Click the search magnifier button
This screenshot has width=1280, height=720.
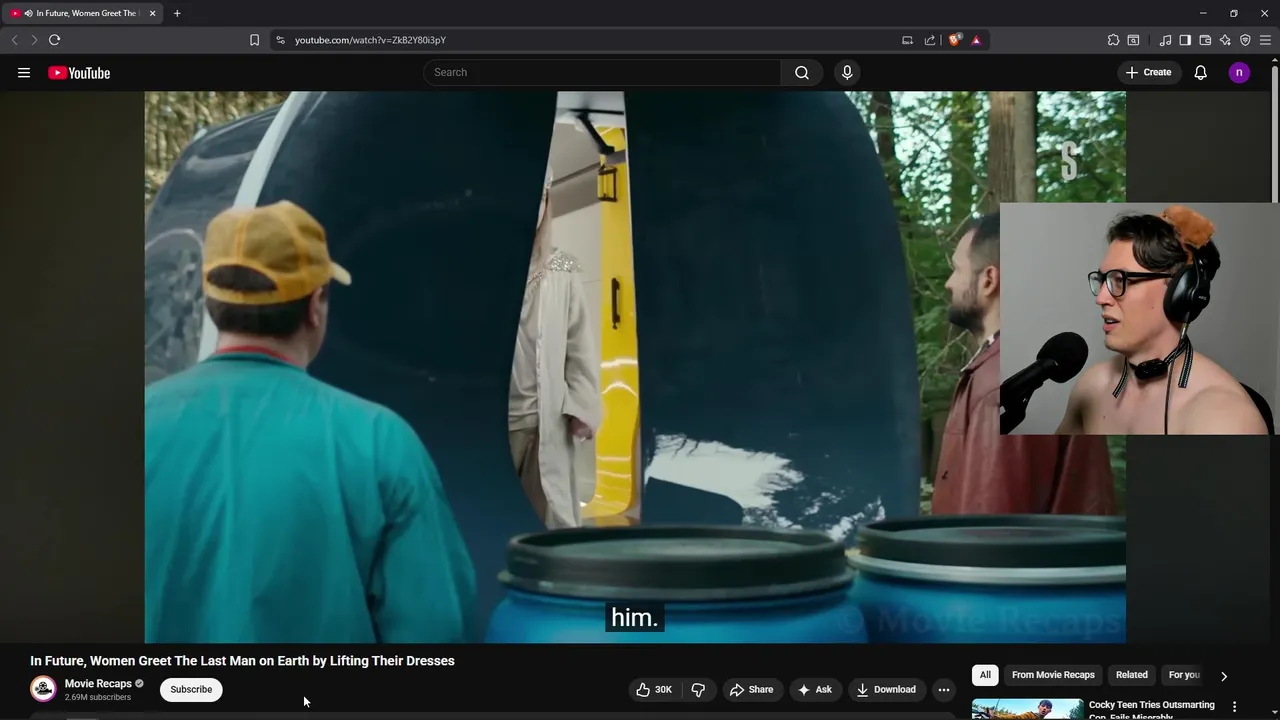click(802, 72)
